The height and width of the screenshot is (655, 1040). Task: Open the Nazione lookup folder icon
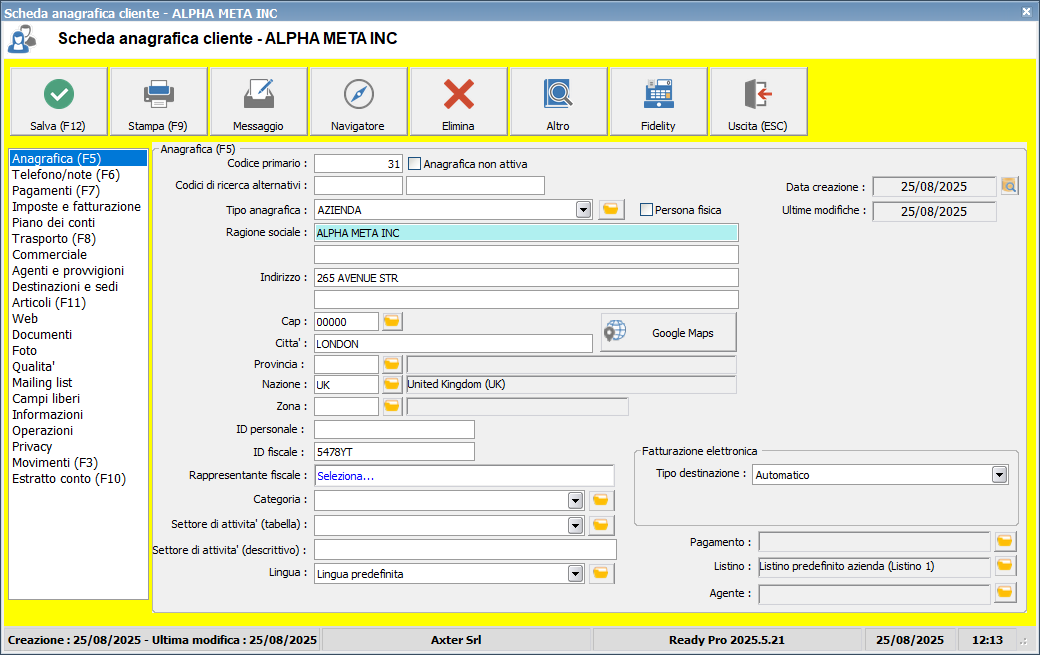coord(392,384)
